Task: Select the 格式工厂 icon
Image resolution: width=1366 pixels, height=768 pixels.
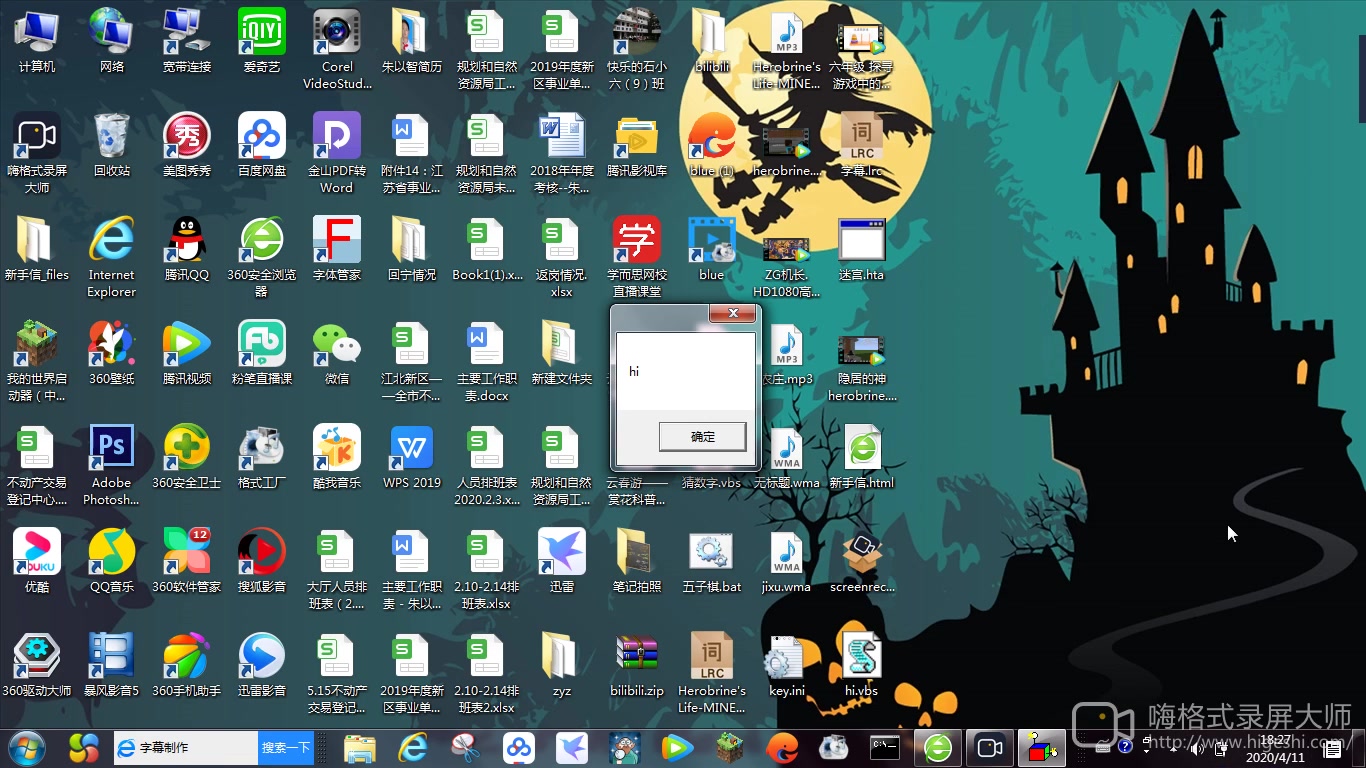Action: coord(262,457)
